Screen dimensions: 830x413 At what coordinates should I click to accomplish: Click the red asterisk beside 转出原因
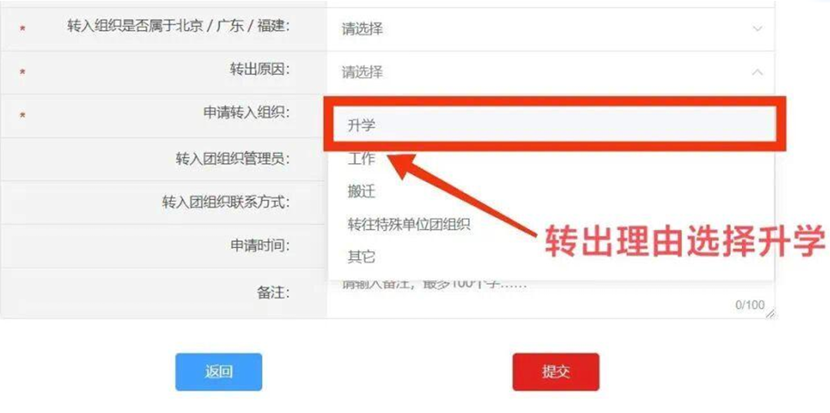pos(22,72)
